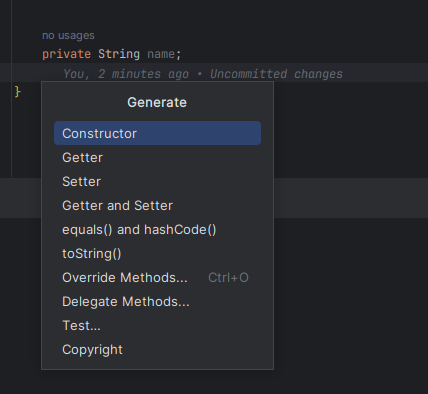The height and width of the screenshot is (394, 428).
Task: Select the toString() generate option
Action: (x=157, y=253)
